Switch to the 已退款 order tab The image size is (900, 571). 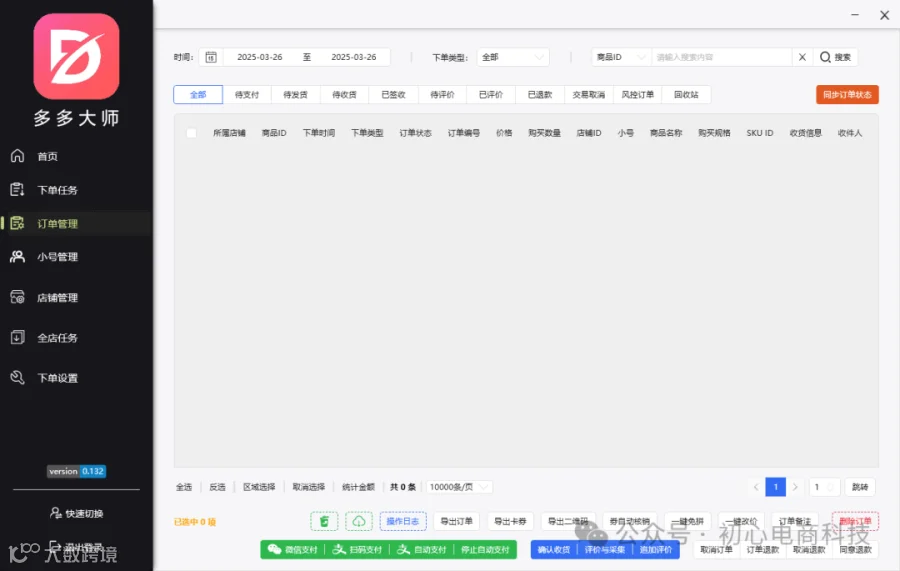pyautogui.click(x=540, y=95)
